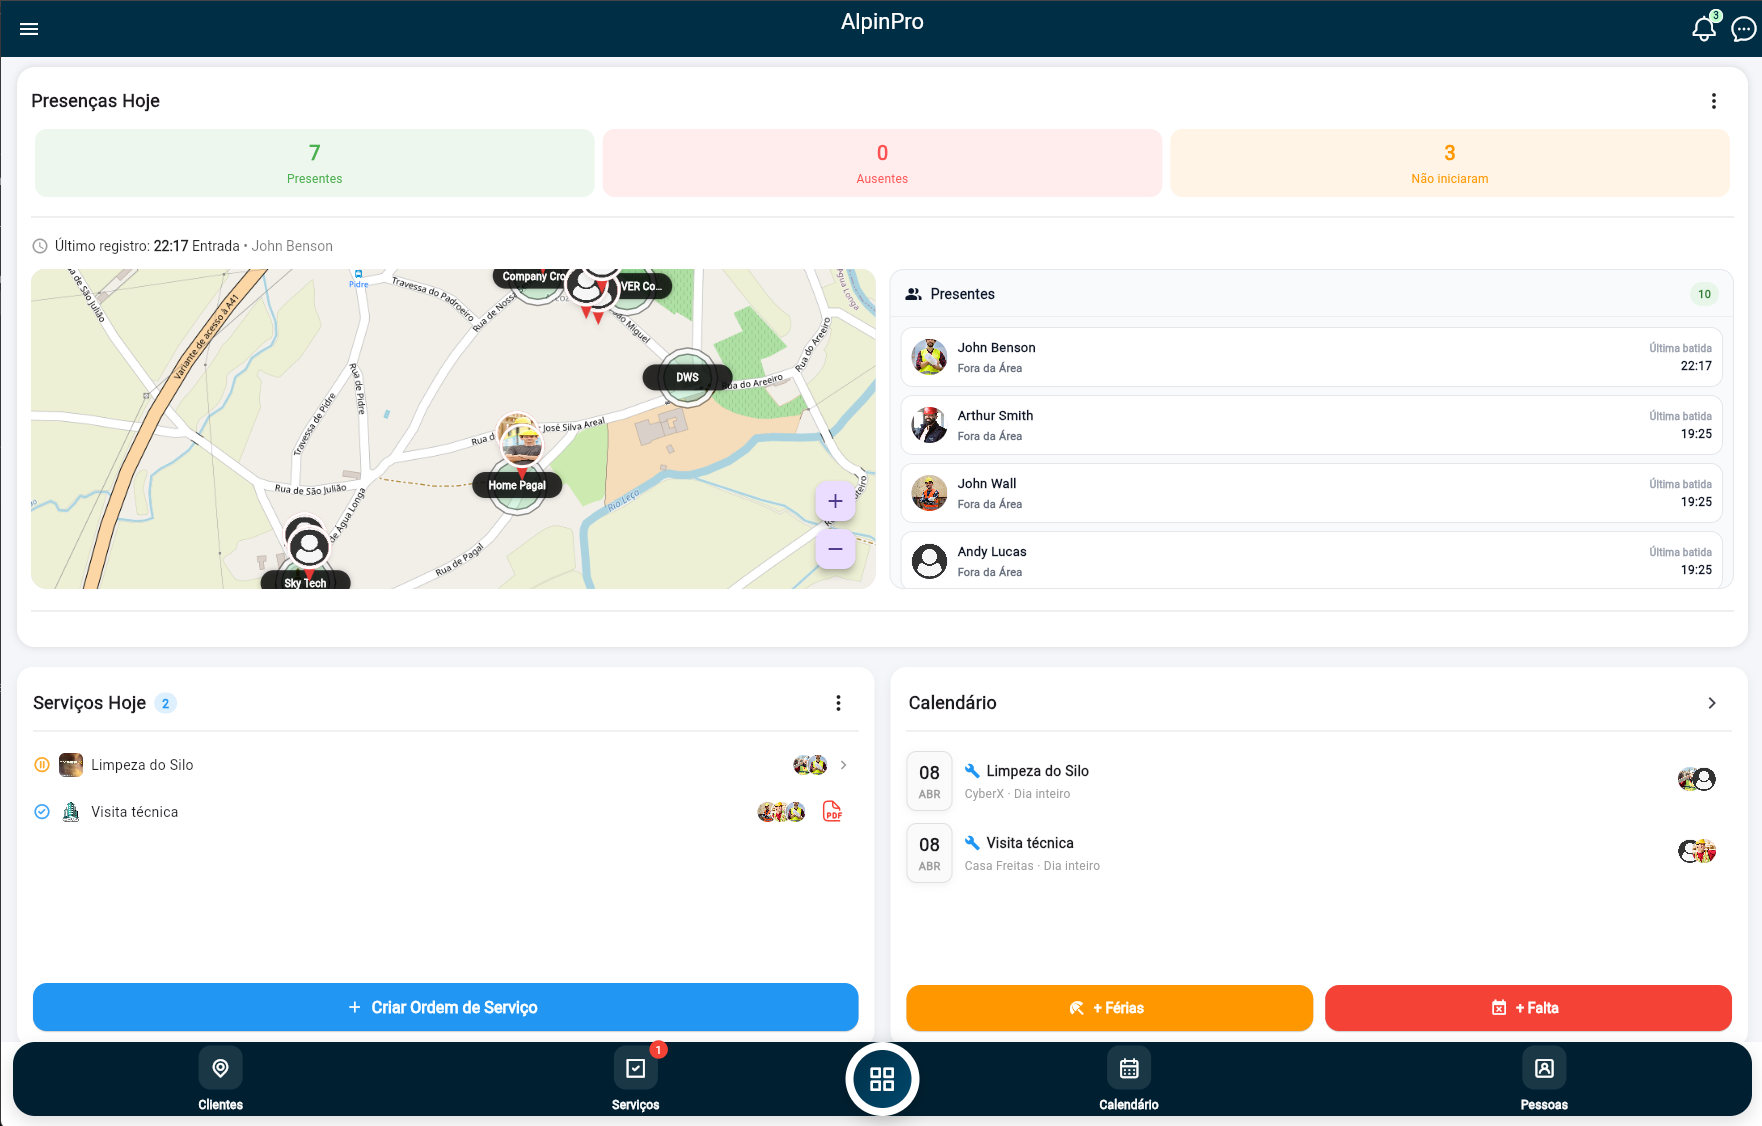
Task: Select the Não iniciaram orange card
Action: 1449,163
